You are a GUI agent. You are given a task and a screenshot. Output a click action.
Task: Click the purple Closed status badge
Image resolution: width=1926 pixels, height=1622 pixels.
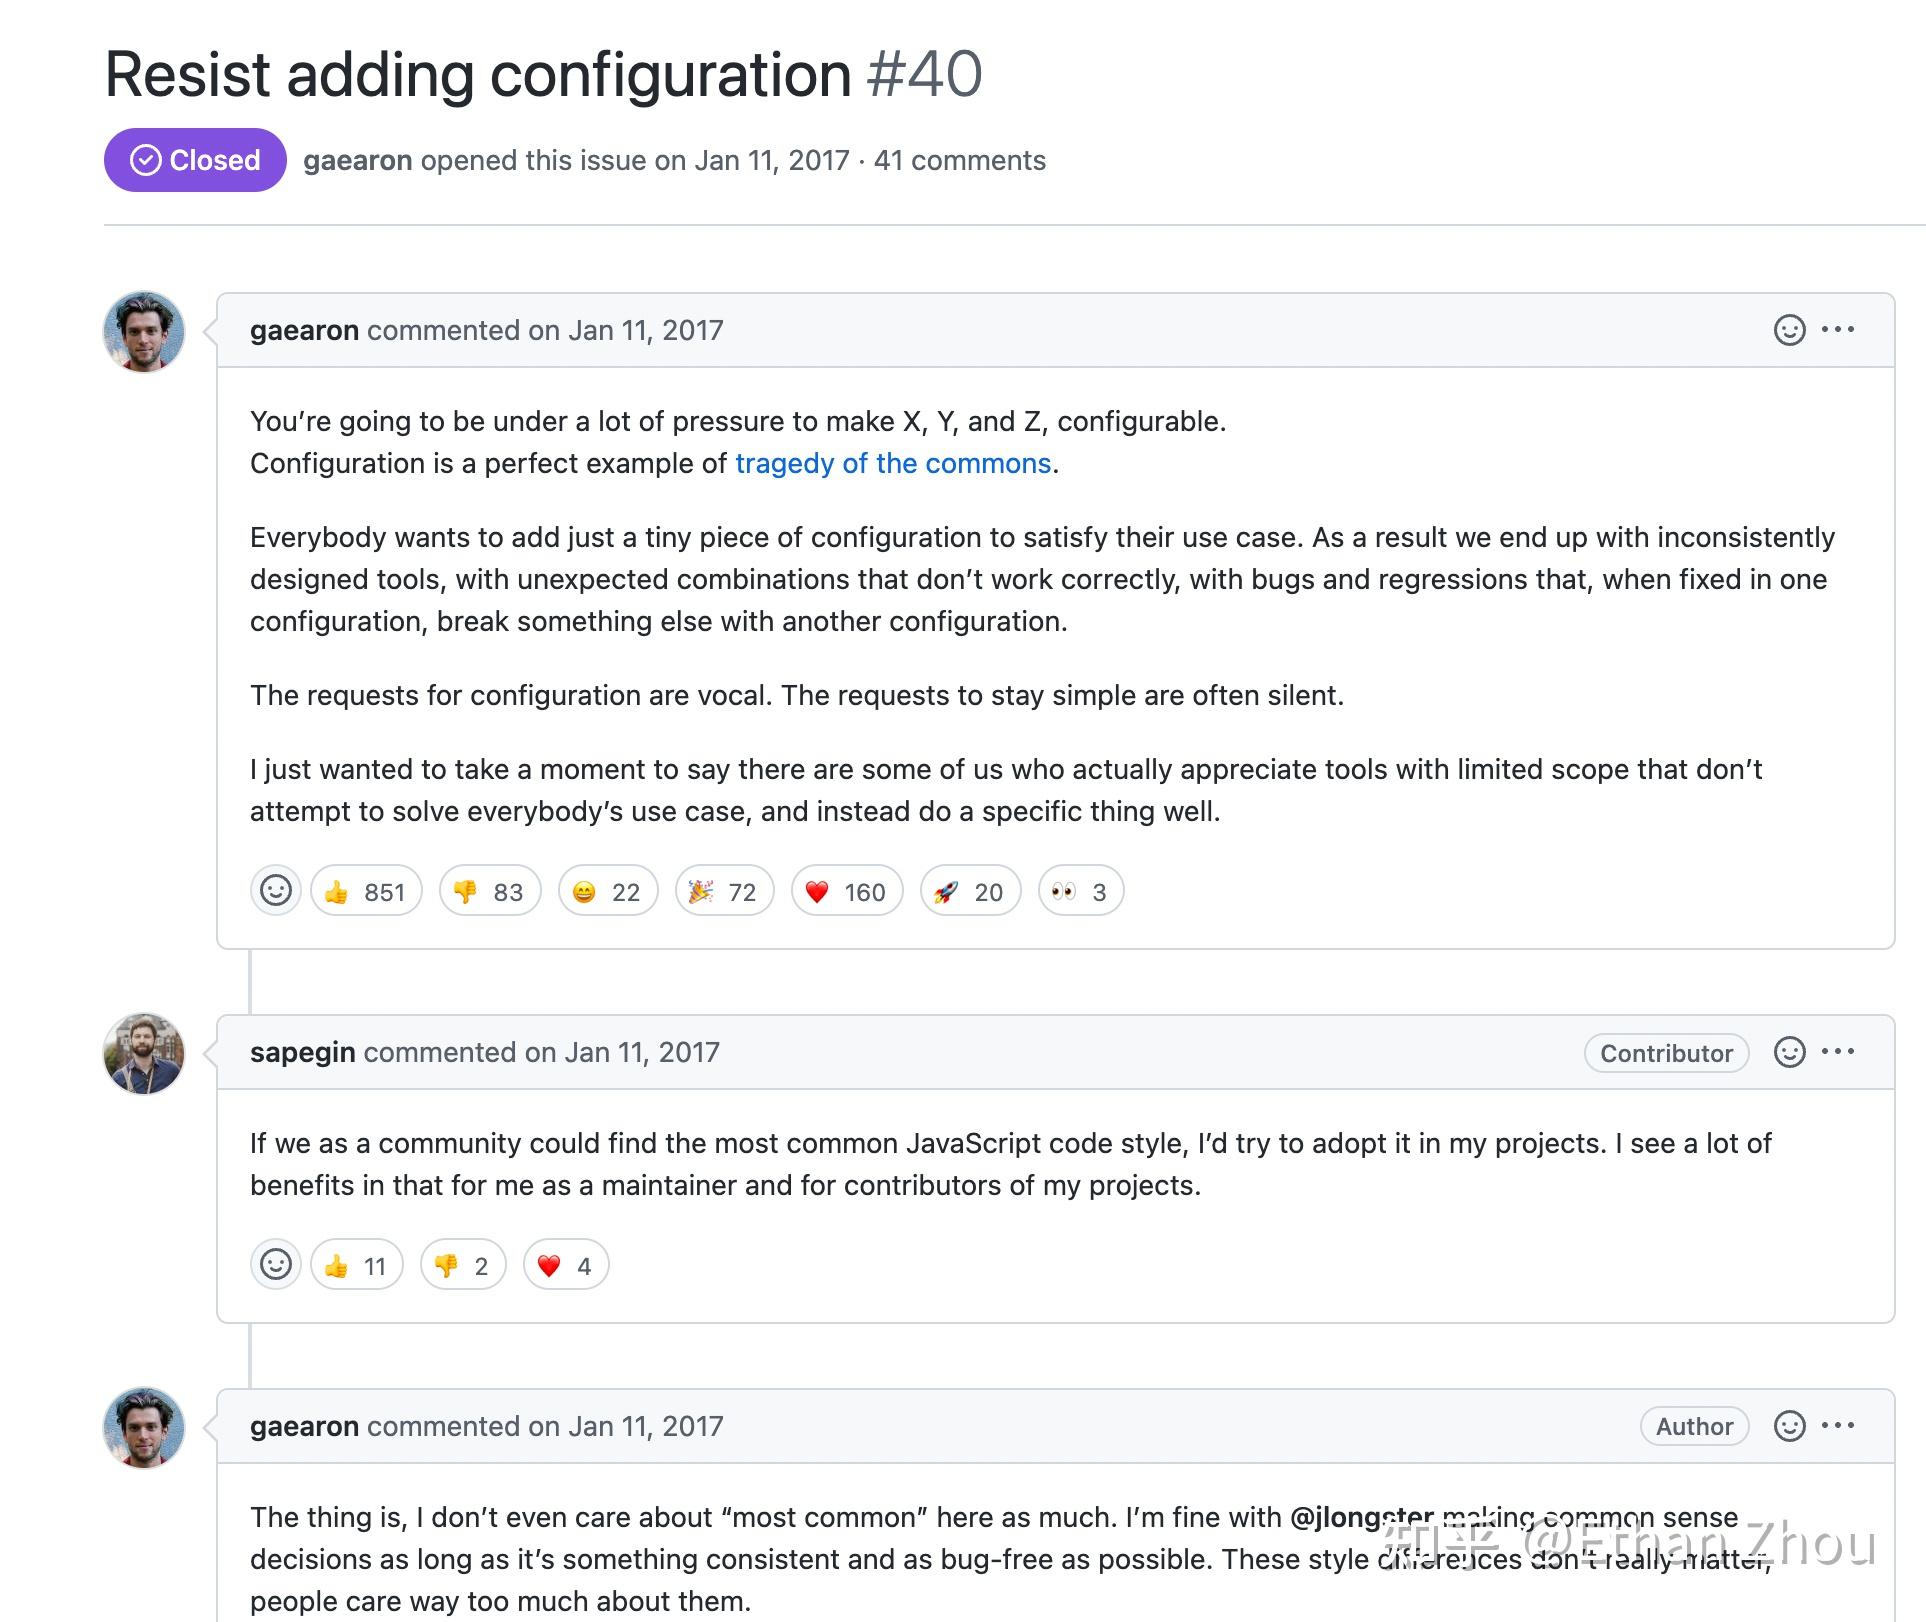click(195, 160)
